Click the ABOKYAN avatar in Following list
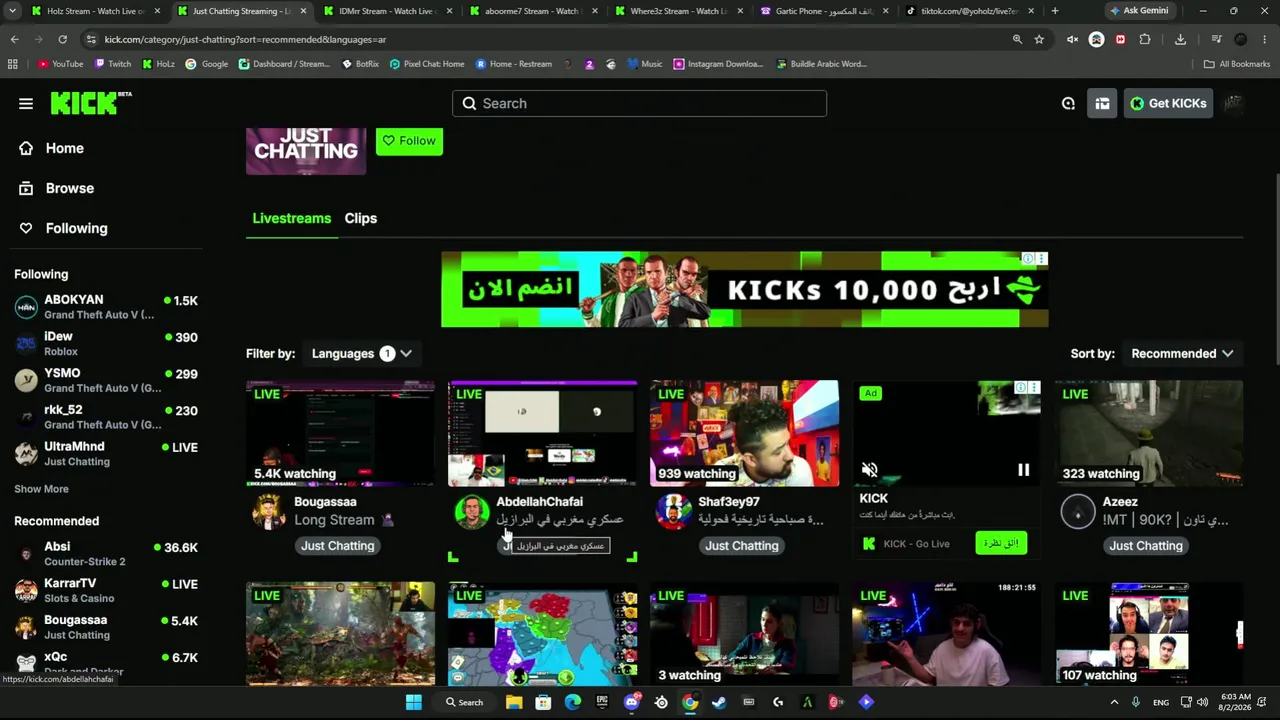The height and width of the screenshot is (720, 1280). [x=26, y=307]
